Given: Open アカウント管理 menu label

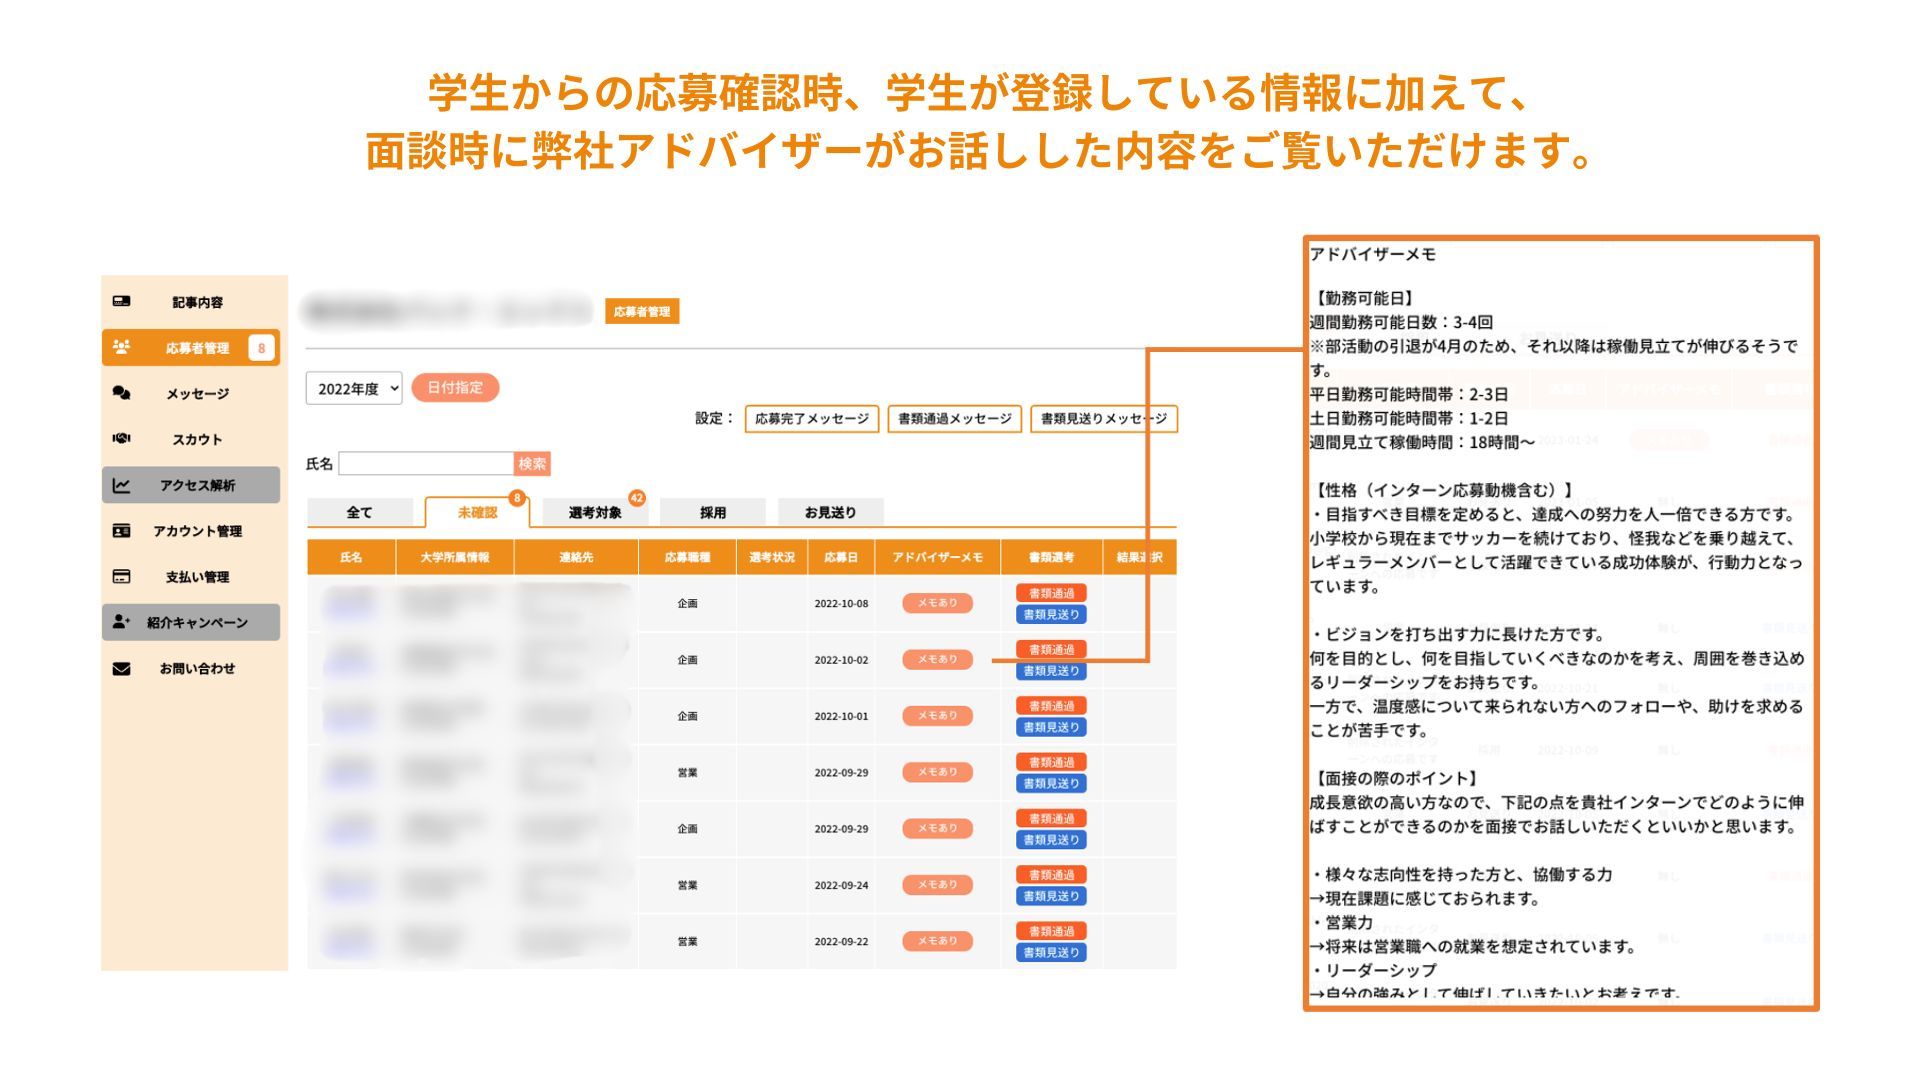Looking at the screenshot, I should (198, 531).
